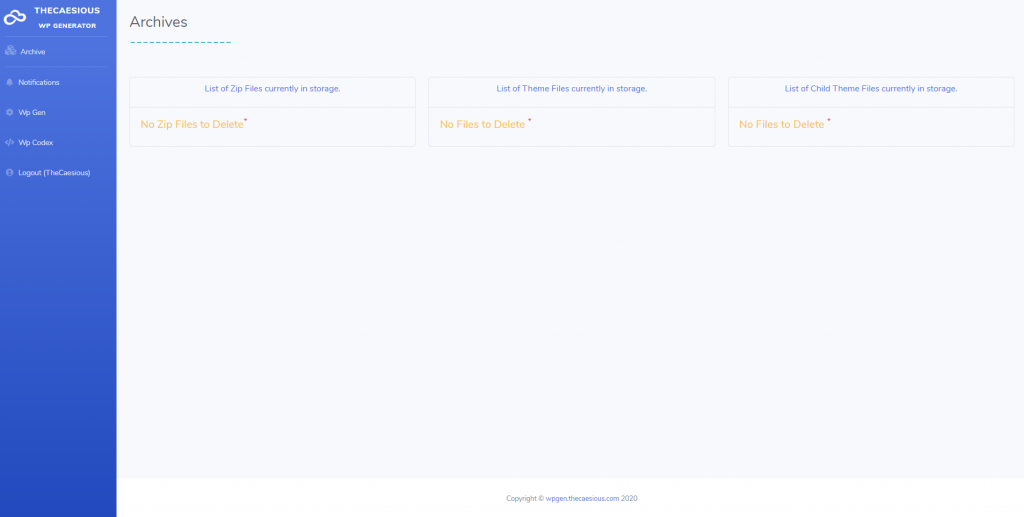
Task: Open the Notifications menu item
Action: click(x=39, y=82)
